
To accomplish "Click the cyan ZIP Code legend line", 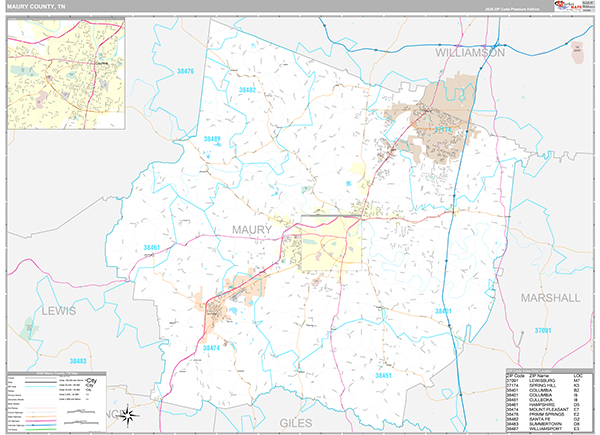I will click(x=41, y=386).
